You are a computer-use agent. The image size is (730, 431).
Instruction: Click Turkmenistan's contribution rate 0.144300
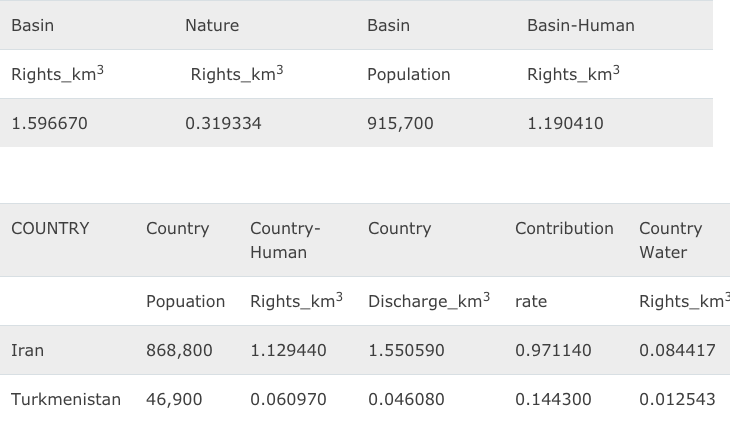pos(553,400)
